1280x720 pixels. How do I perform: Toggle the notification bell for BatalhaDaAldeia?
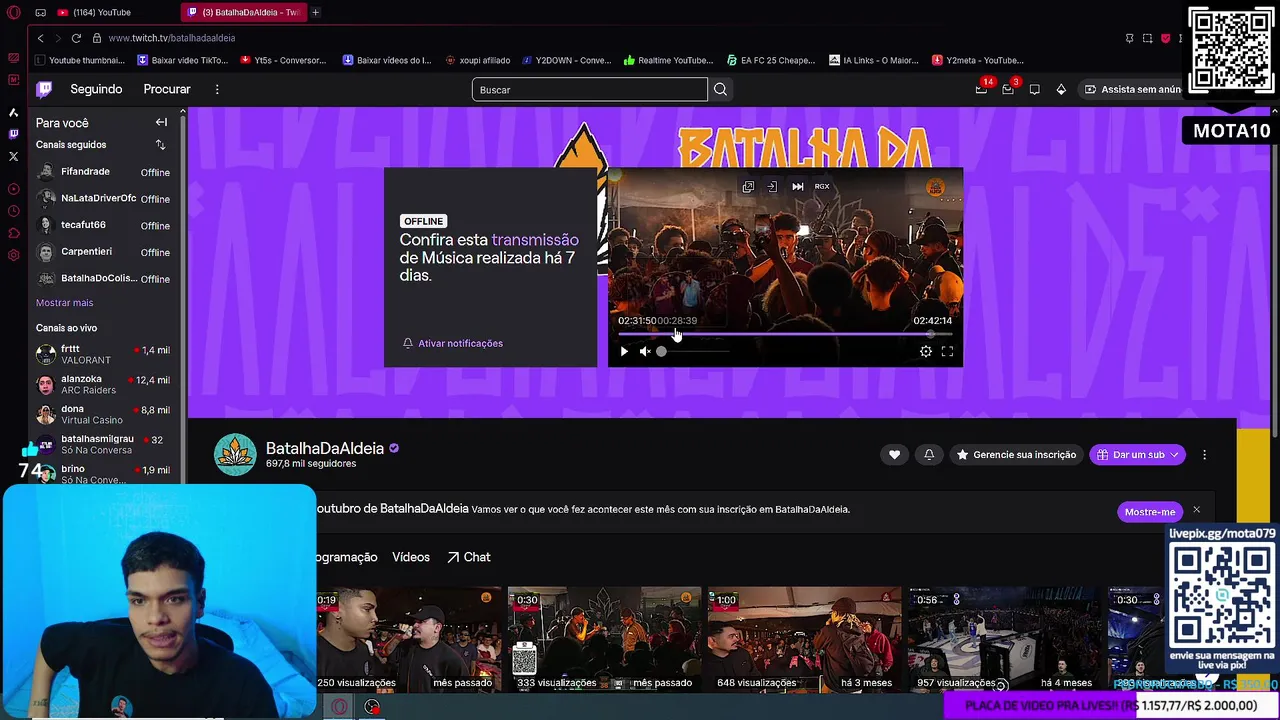coord(929,454)
